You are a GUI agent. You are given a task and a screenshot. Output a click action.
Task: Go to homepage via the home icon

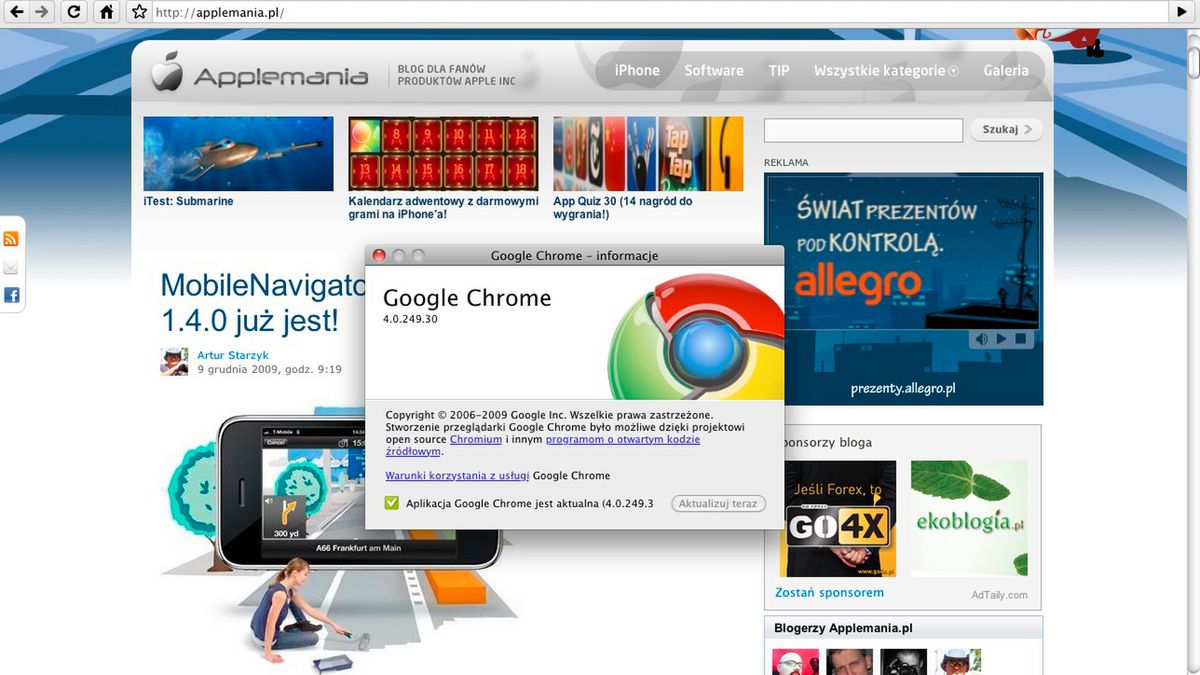pos(106,12)
